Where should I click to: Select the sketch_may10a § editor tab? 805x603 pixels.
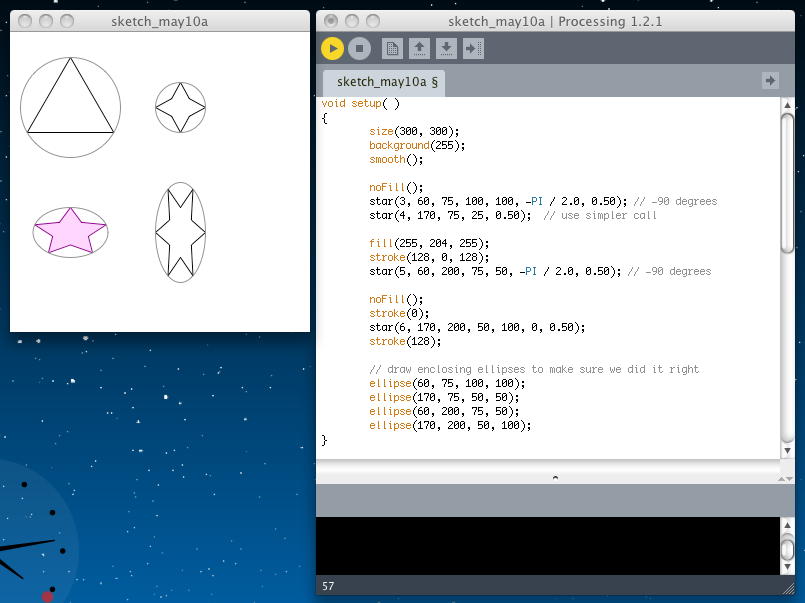click(x=386, y=82)
